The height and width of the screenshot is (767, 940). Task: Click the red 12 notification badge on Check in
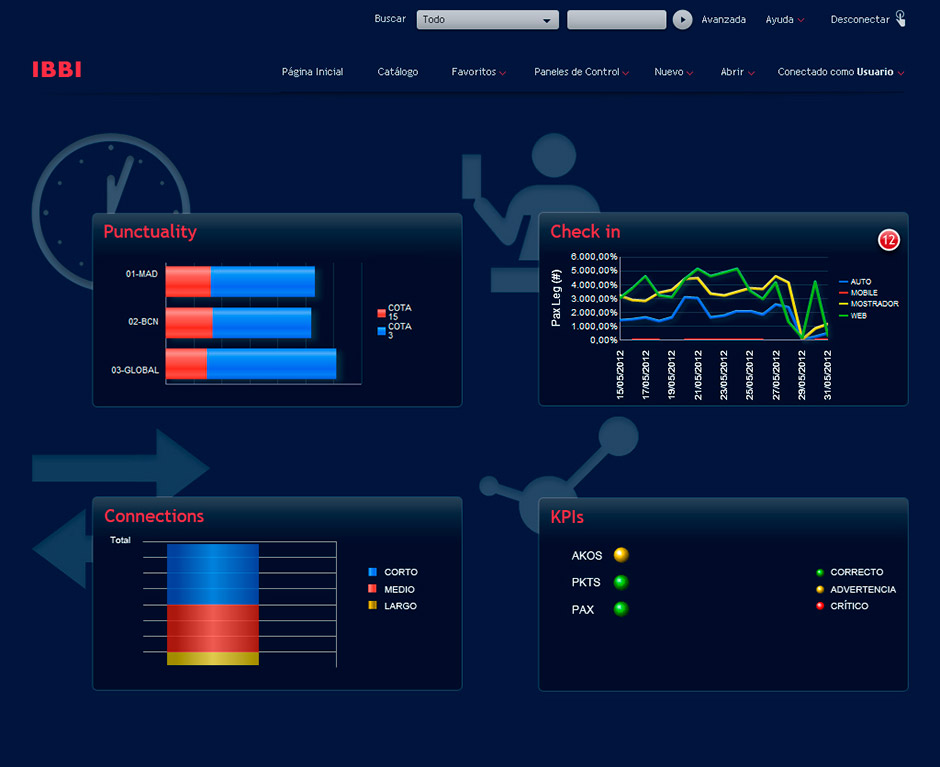(x=889, y=240)
